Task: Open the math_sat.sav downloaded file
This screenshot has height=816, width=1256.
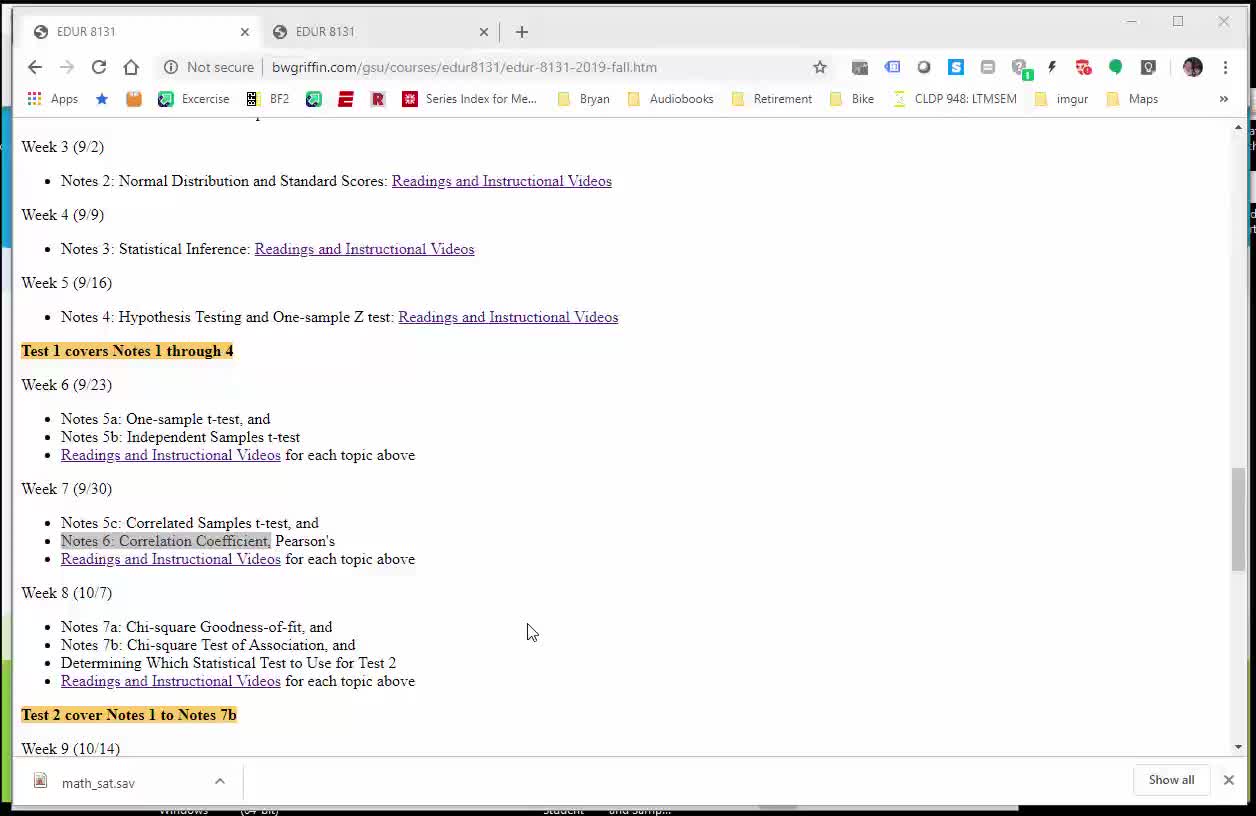Action: tap(98, 783)
